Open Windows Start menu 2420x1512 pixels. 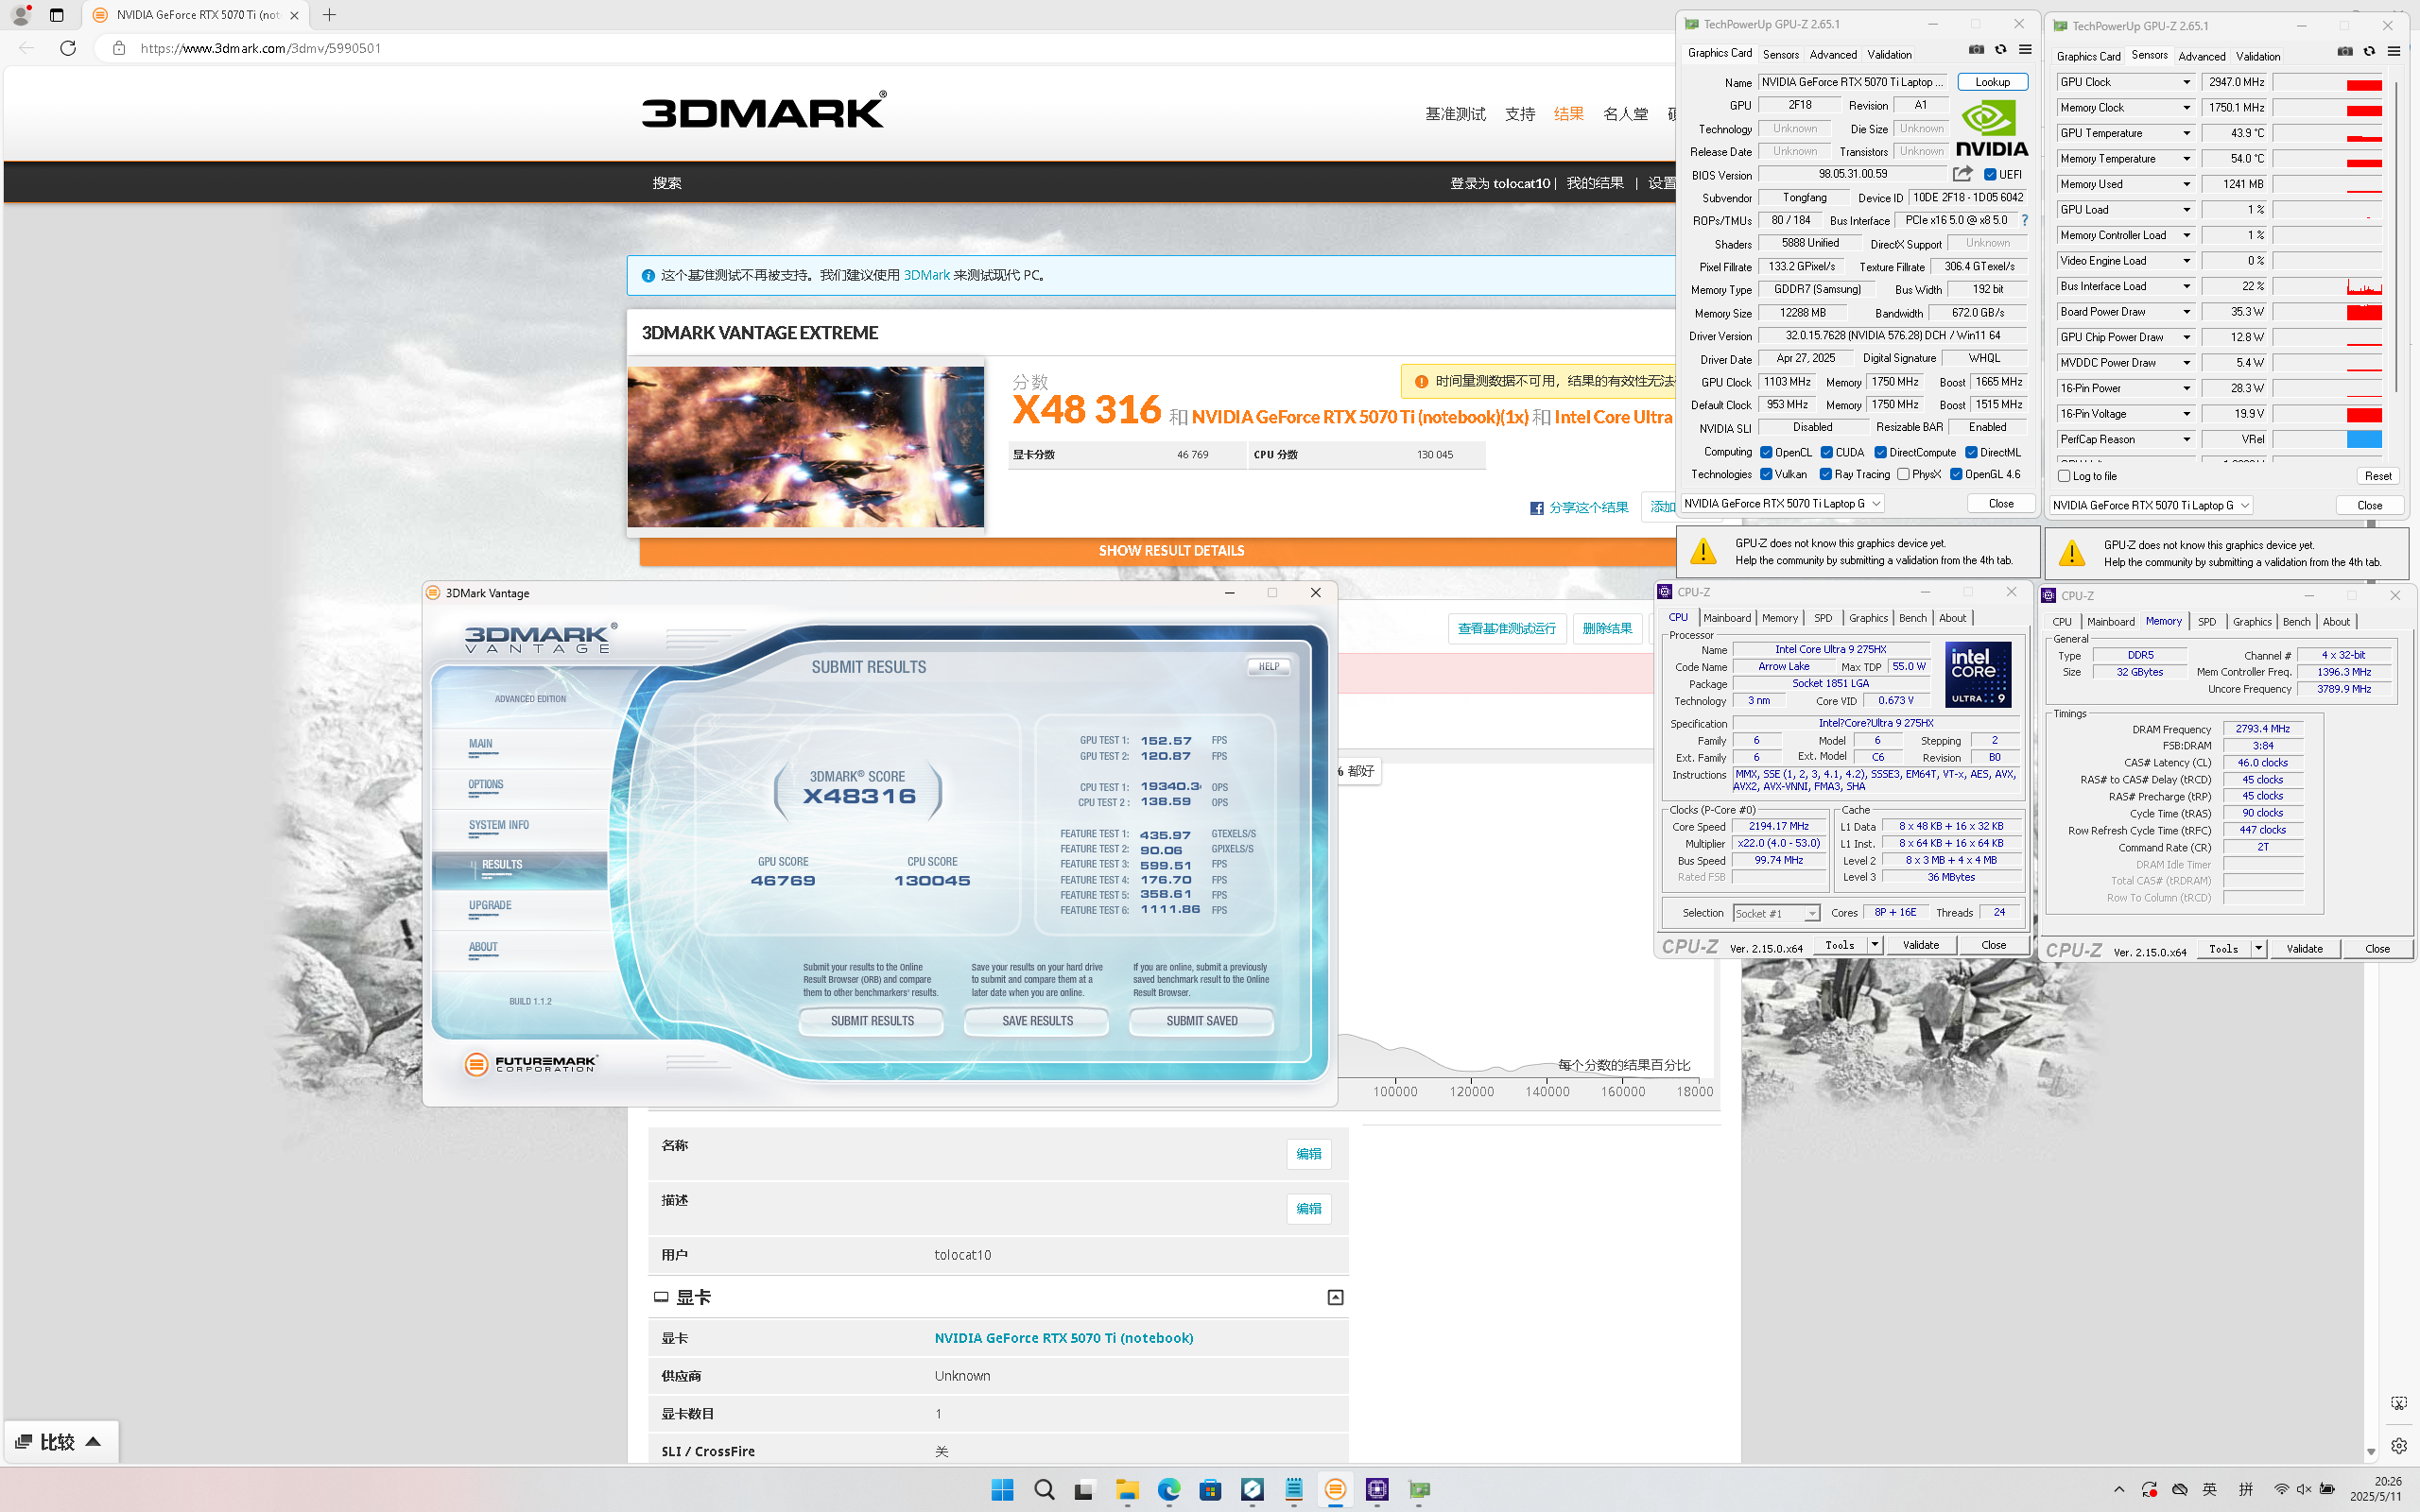(1002, 1490)
